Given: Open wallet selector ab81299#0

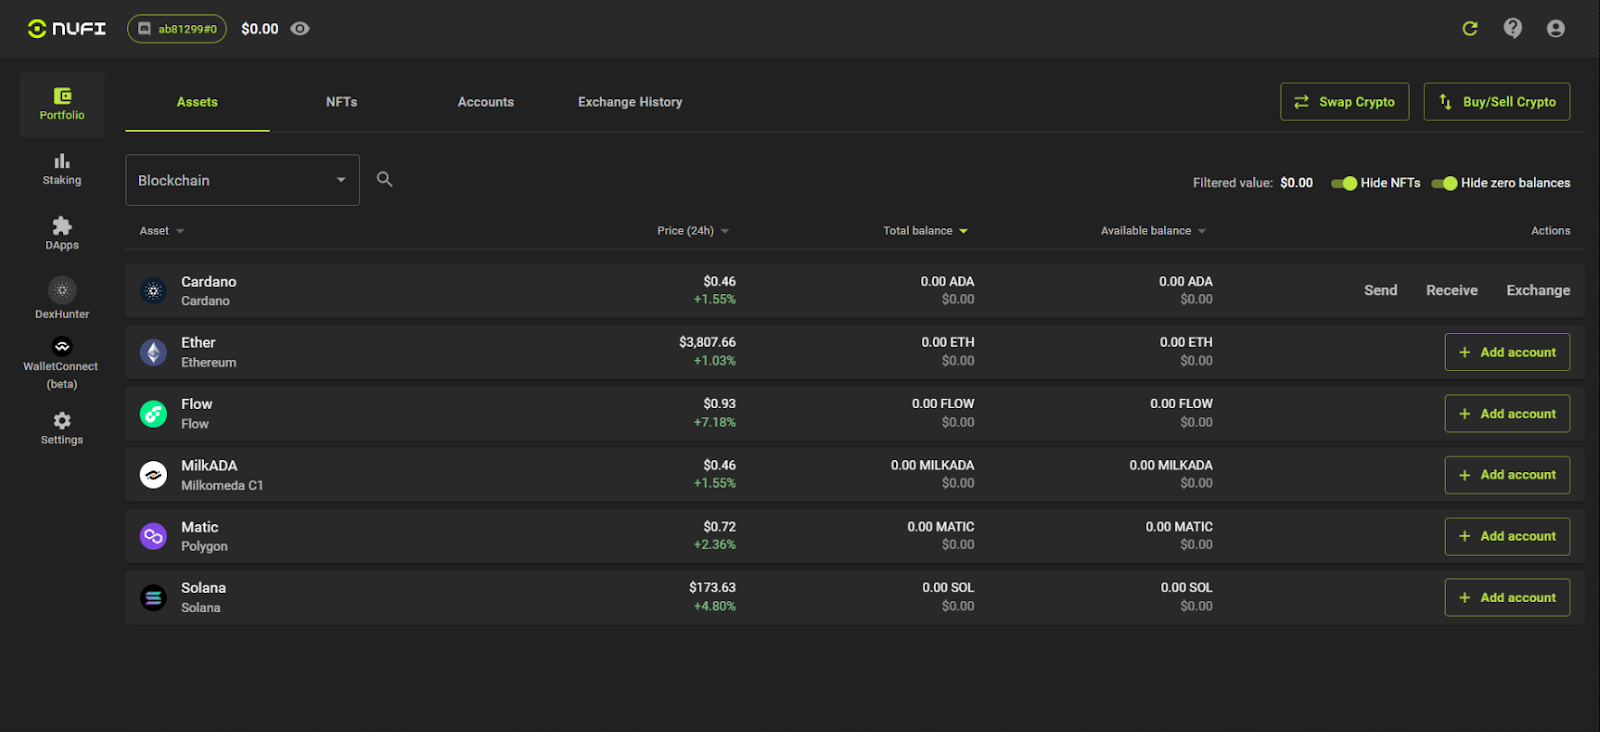Looking at the screenshot, I should tap(177, 29).
